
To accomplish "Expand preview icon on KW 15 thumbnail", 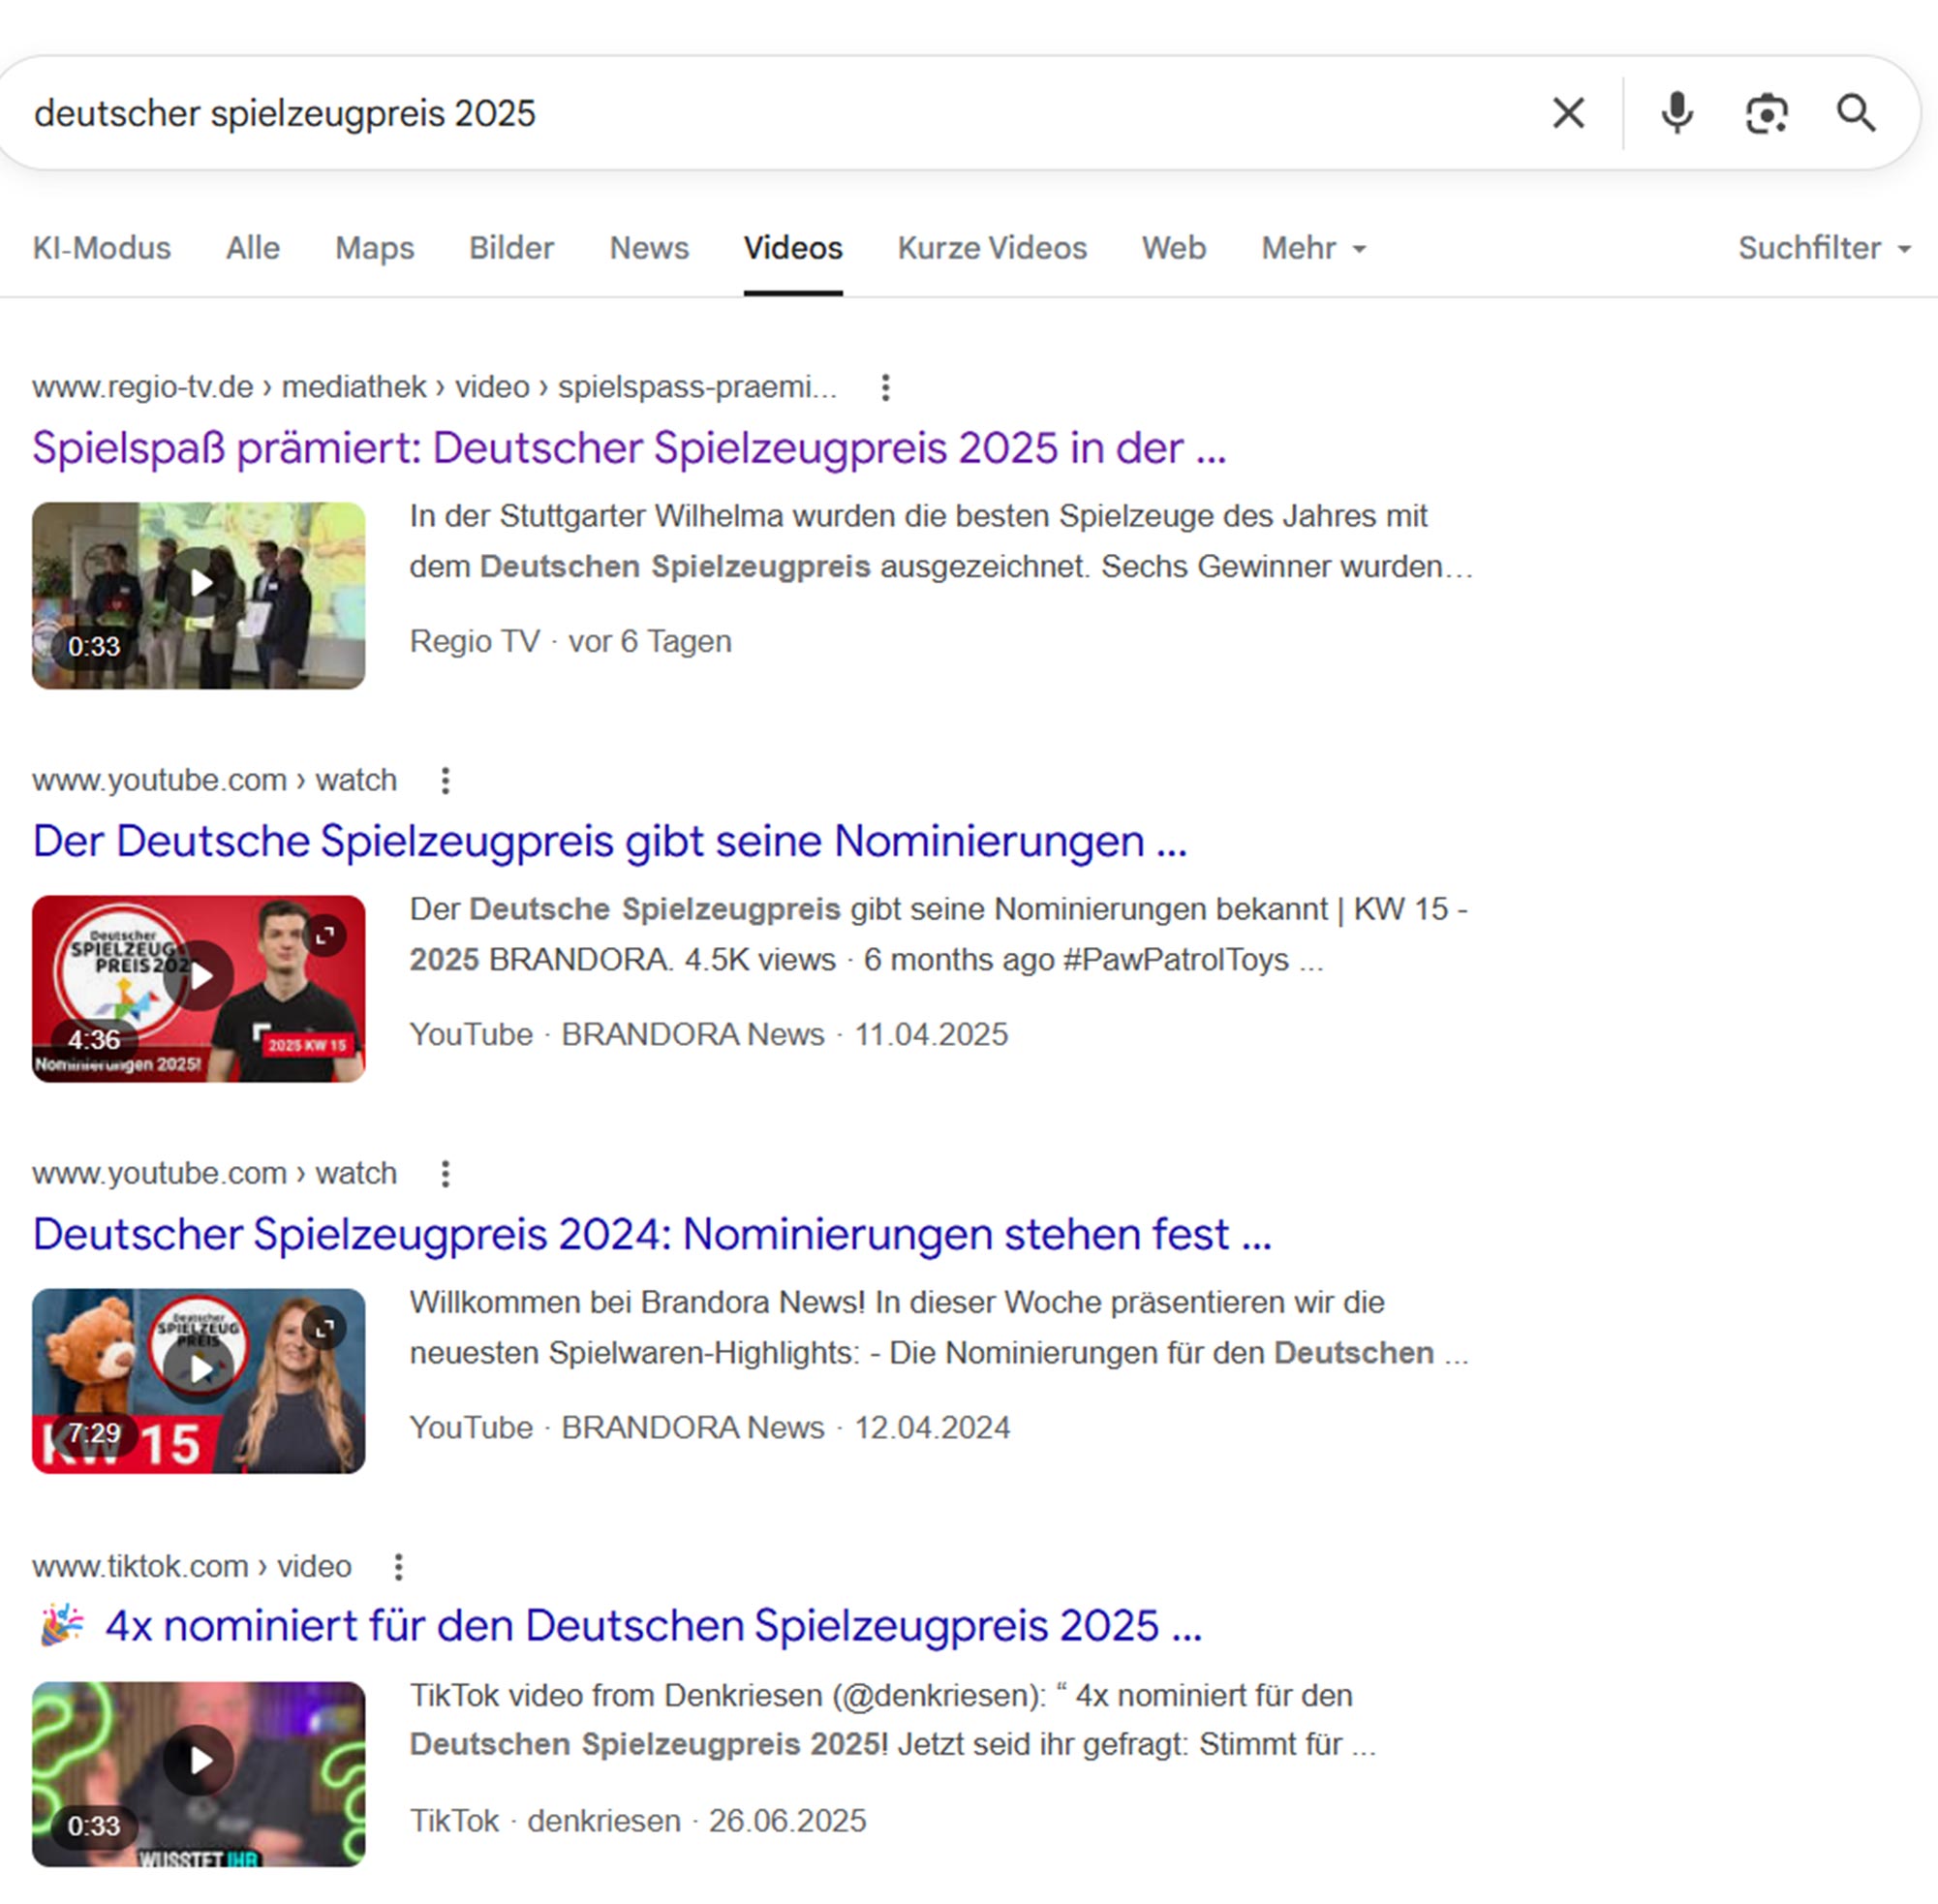I will (x=325, y=1329).
